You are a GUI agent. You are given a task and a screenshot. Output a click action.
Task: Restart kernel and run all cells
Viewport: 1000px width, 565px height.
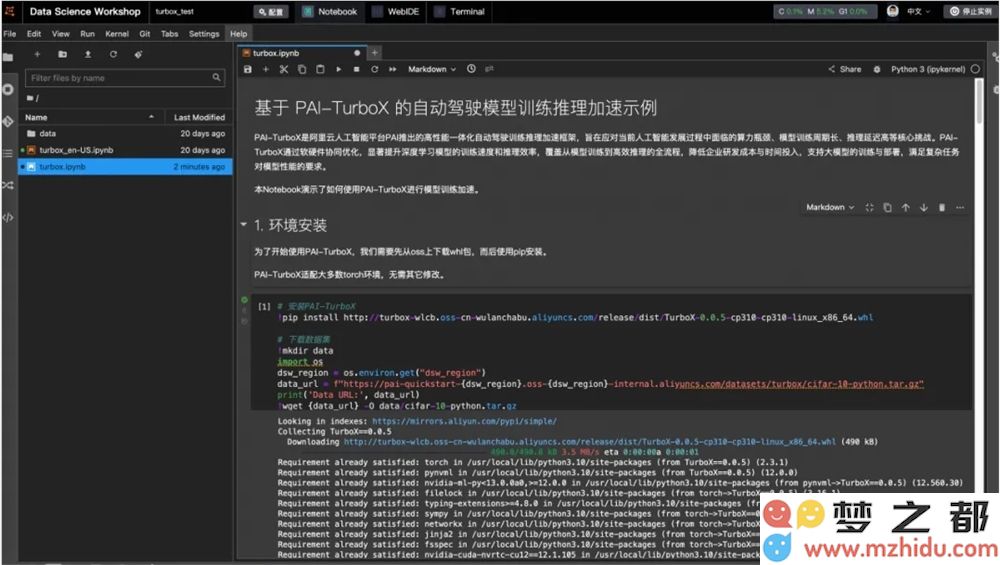(x=393, y=69)
